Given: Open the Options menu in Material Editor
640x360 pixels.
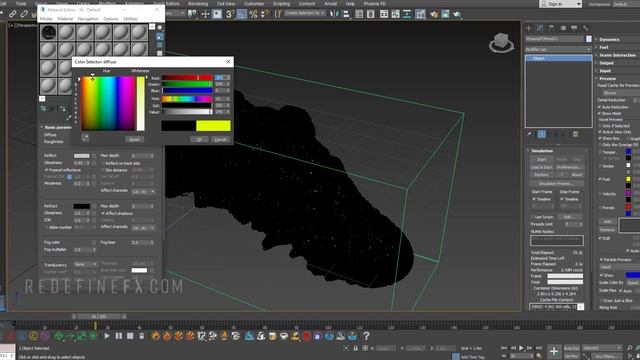Looking at the screenshot, I should click(x=111, y=19).
